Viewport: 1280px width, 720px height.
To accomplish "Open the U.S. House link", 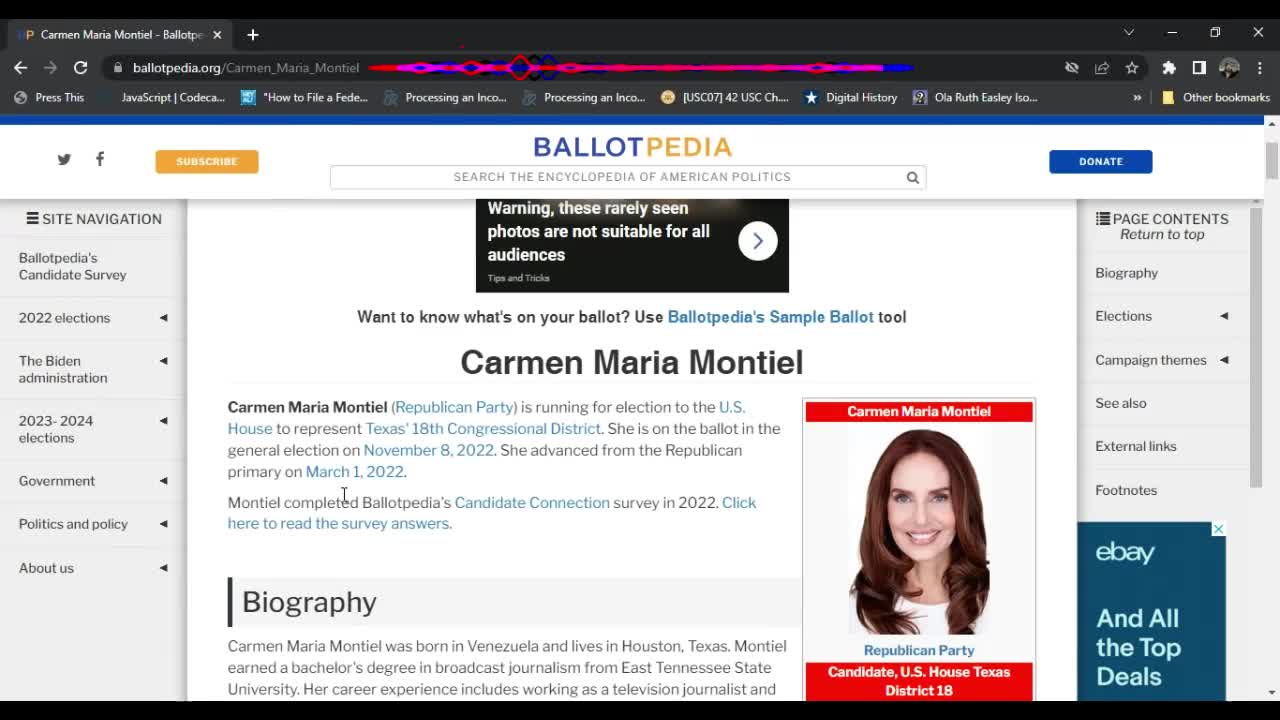I will point(732,407).
